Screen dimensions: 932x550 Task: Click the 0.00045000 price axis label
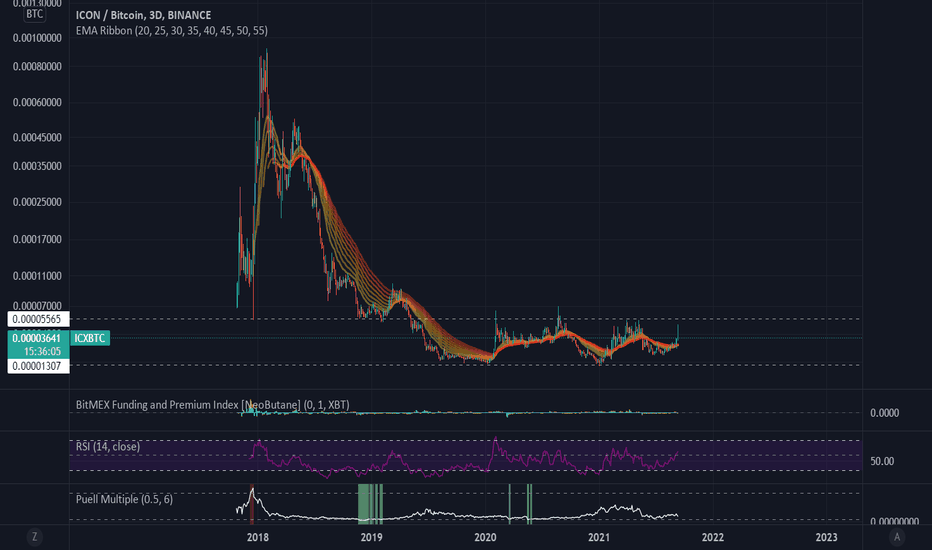(37, 137)
